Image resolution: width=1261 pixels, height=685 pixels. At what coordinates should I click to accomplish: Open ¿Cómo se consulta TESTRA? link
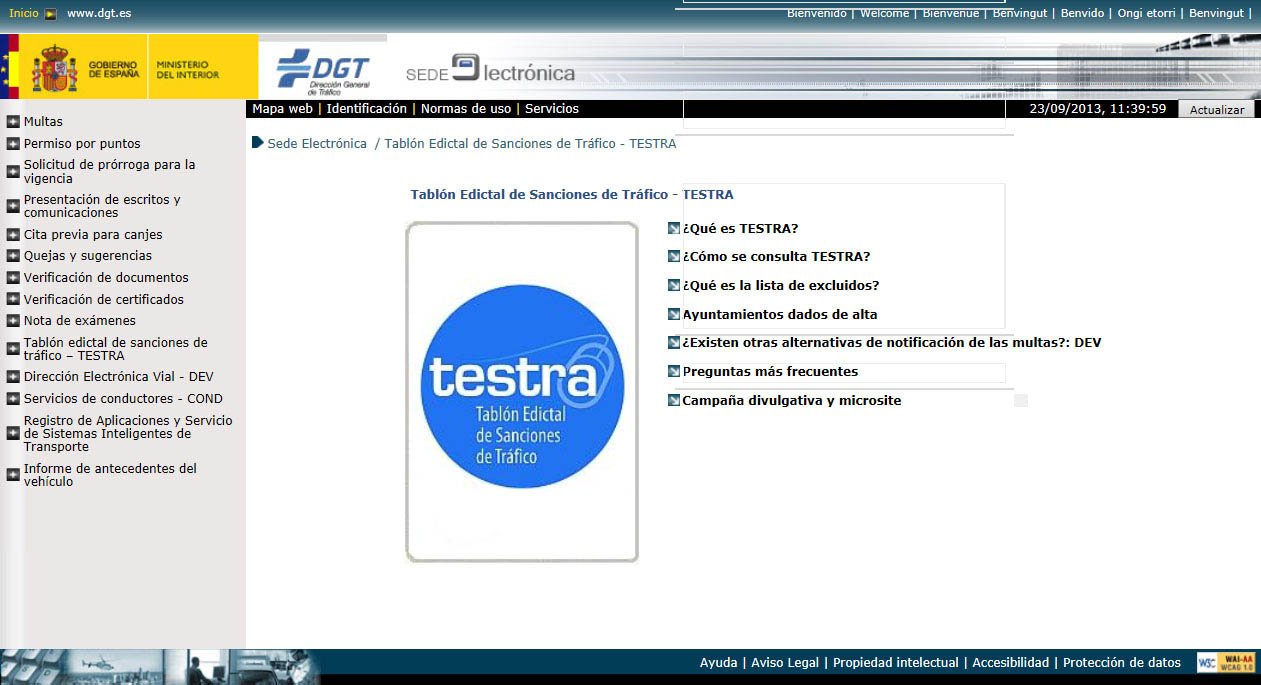[x=776, y=257]
